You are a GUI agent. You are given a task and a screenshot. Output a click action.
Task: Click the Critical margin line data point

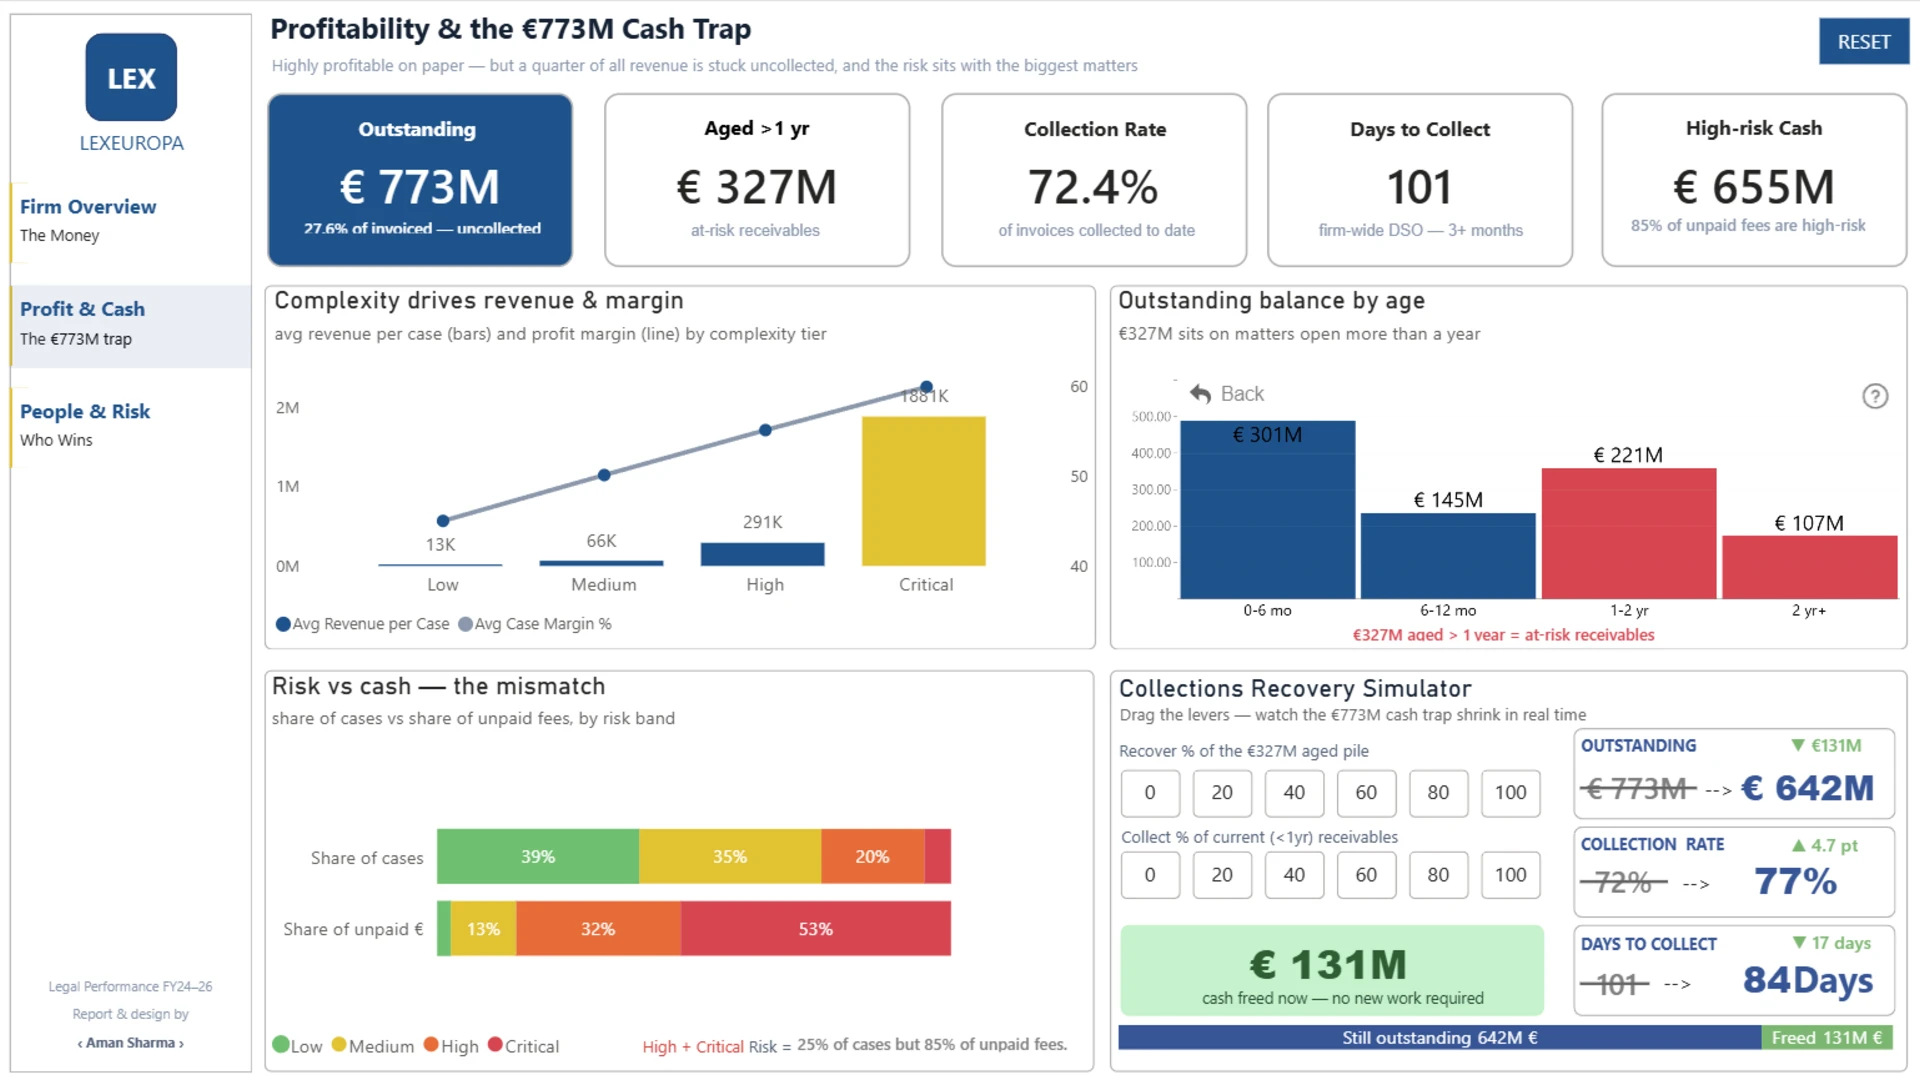926,387
